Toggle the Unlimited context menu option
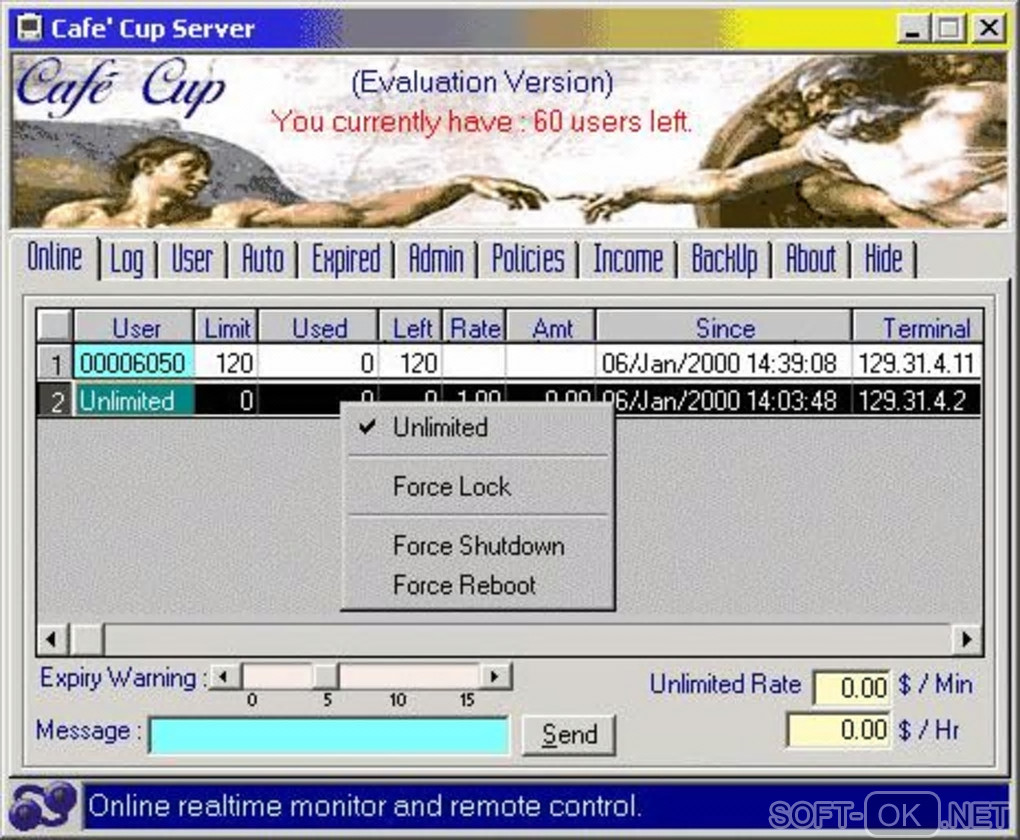Screen dimensions: 1020x840 pyautogui.click(x=478, y=428)
